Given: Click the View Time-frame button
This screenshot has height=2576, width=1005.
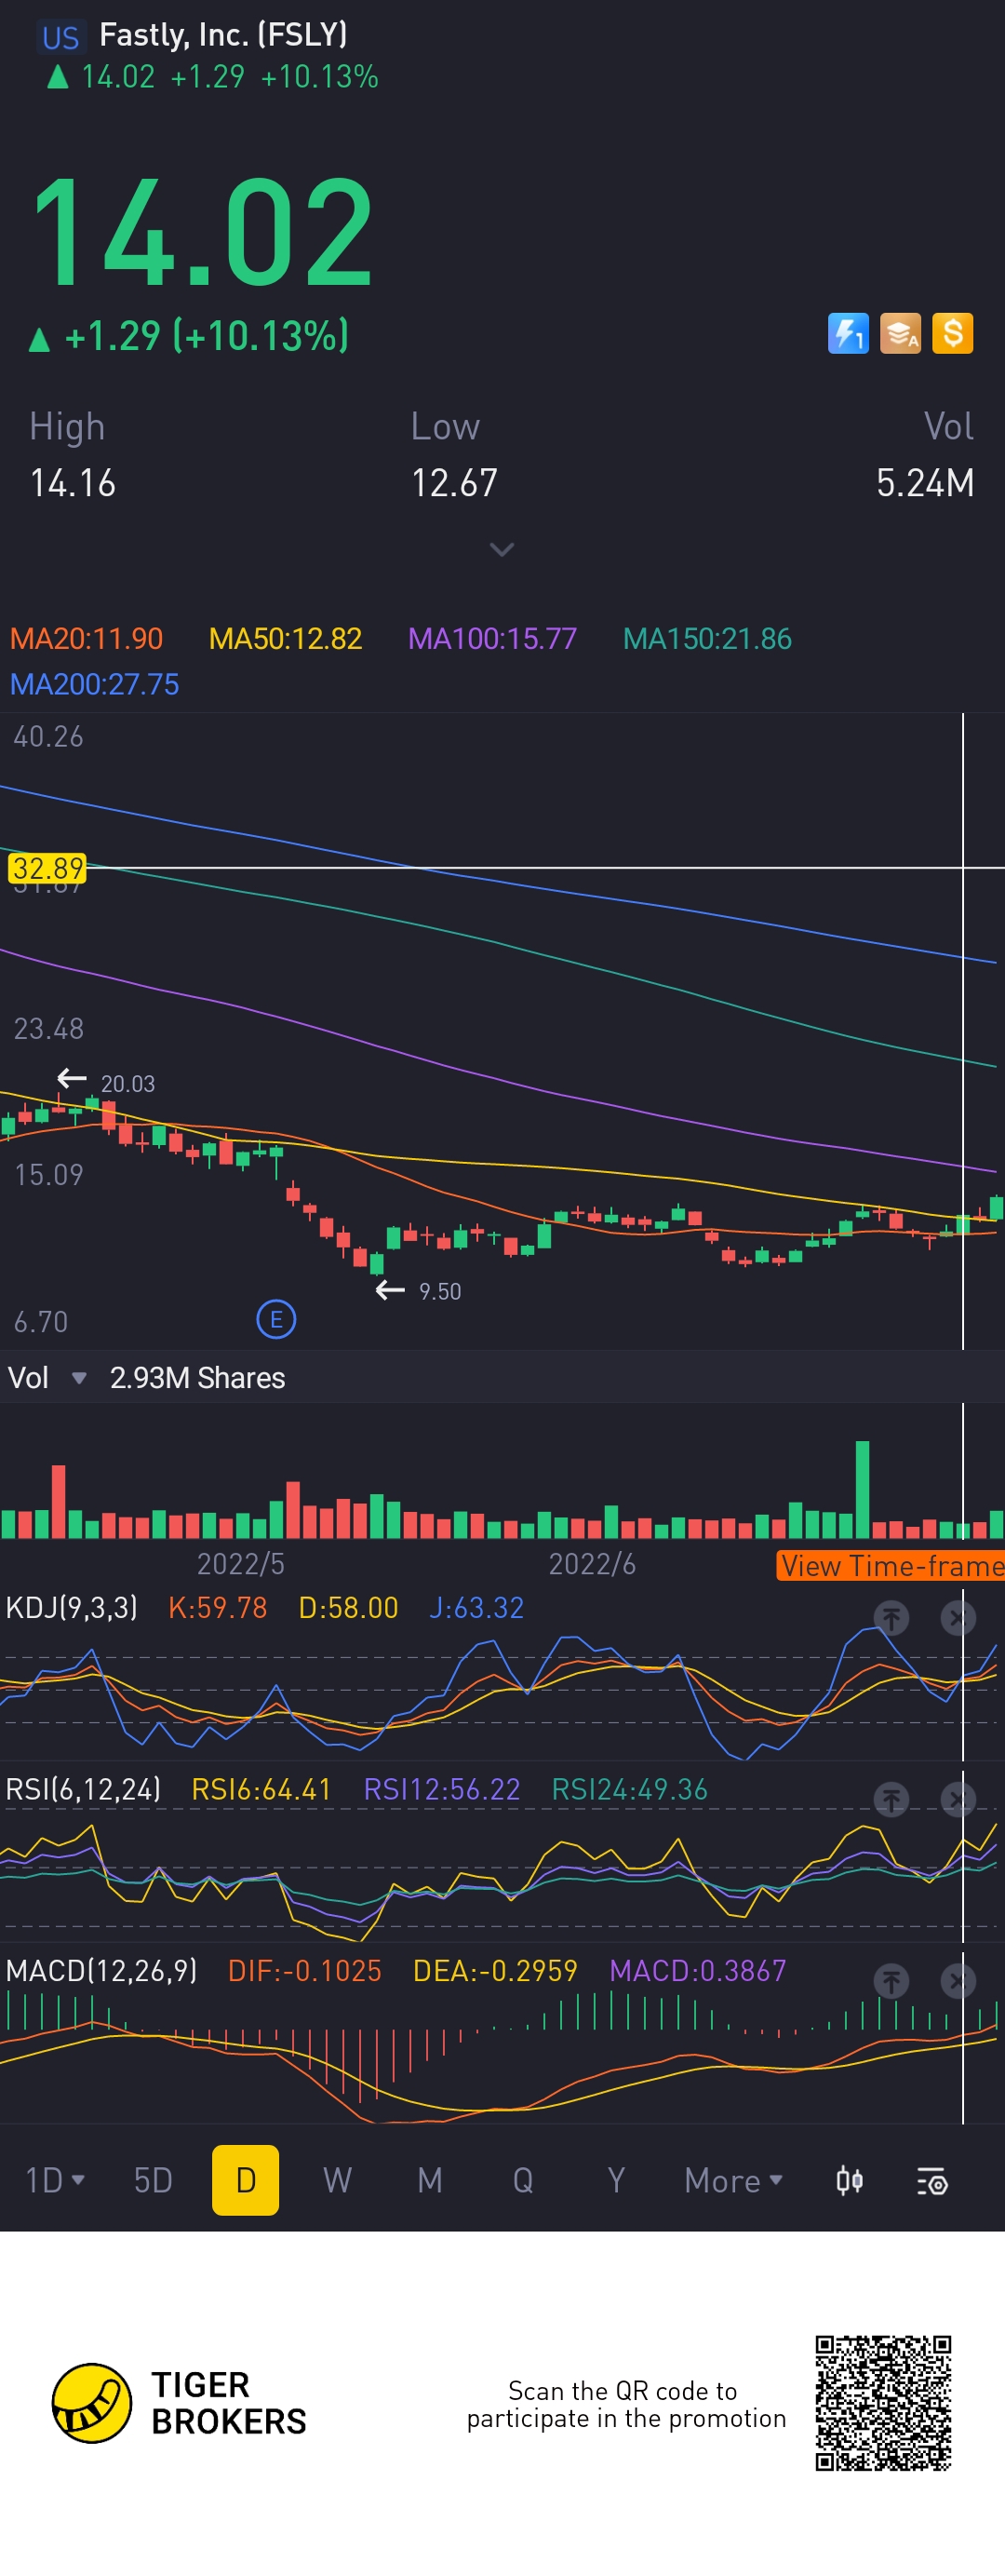Looking at the screenshot, I should [890, 1566].
